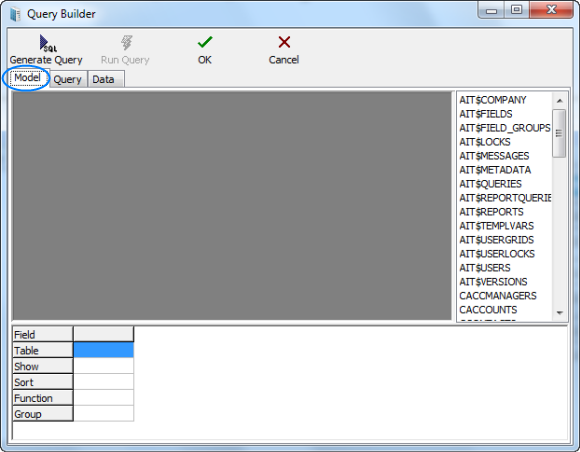Click the table list scroll down arrow
Screen dimensions: 580x452
tap(560, 313)
